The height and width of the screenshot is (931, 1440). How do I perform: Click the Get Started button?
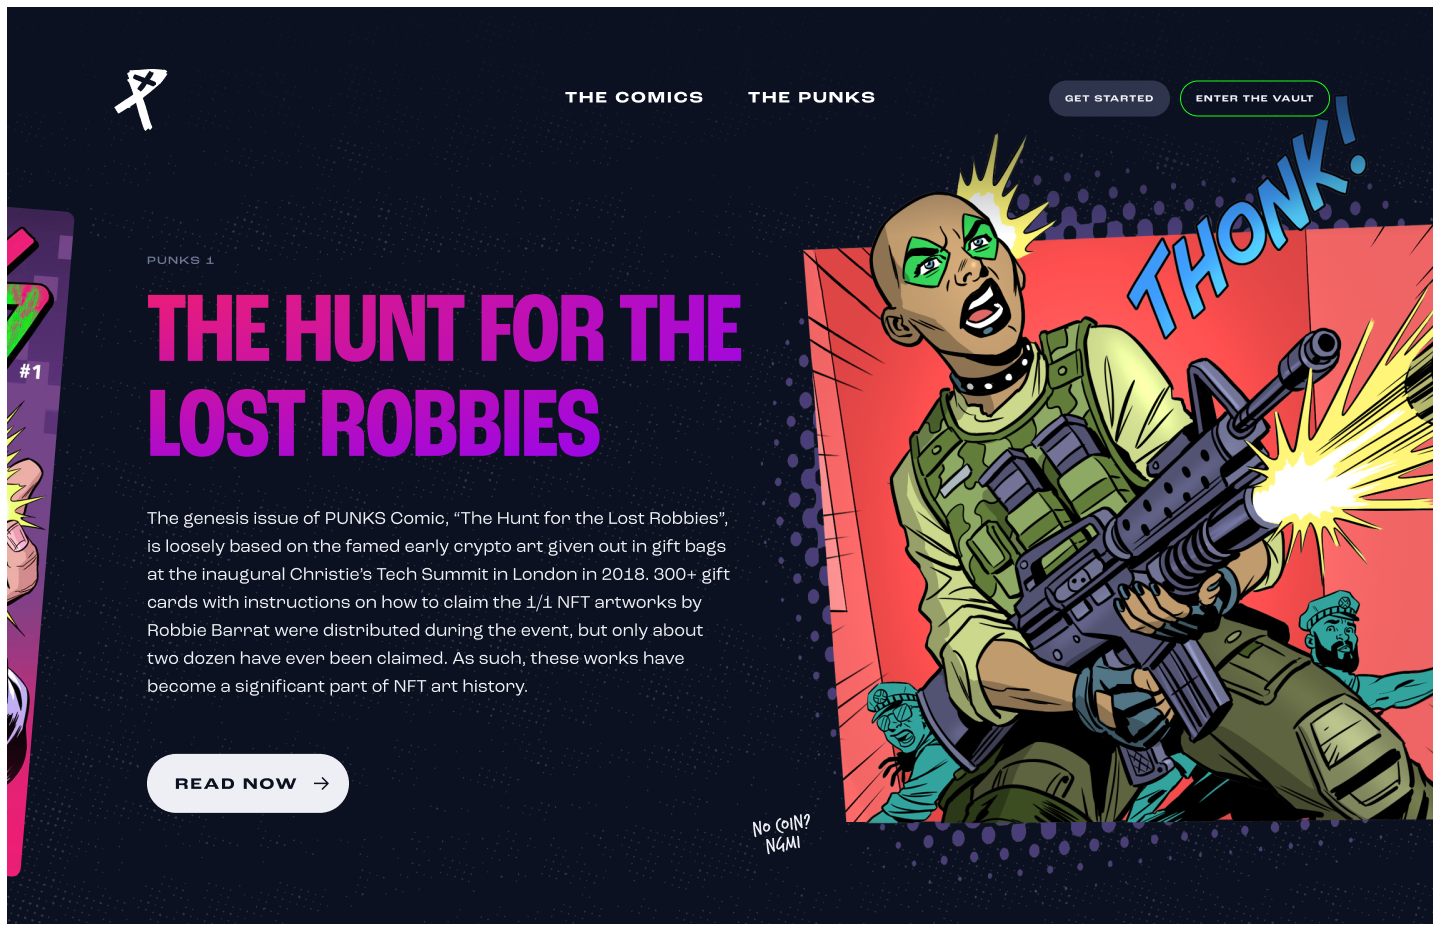click(x=1109, y=98)
